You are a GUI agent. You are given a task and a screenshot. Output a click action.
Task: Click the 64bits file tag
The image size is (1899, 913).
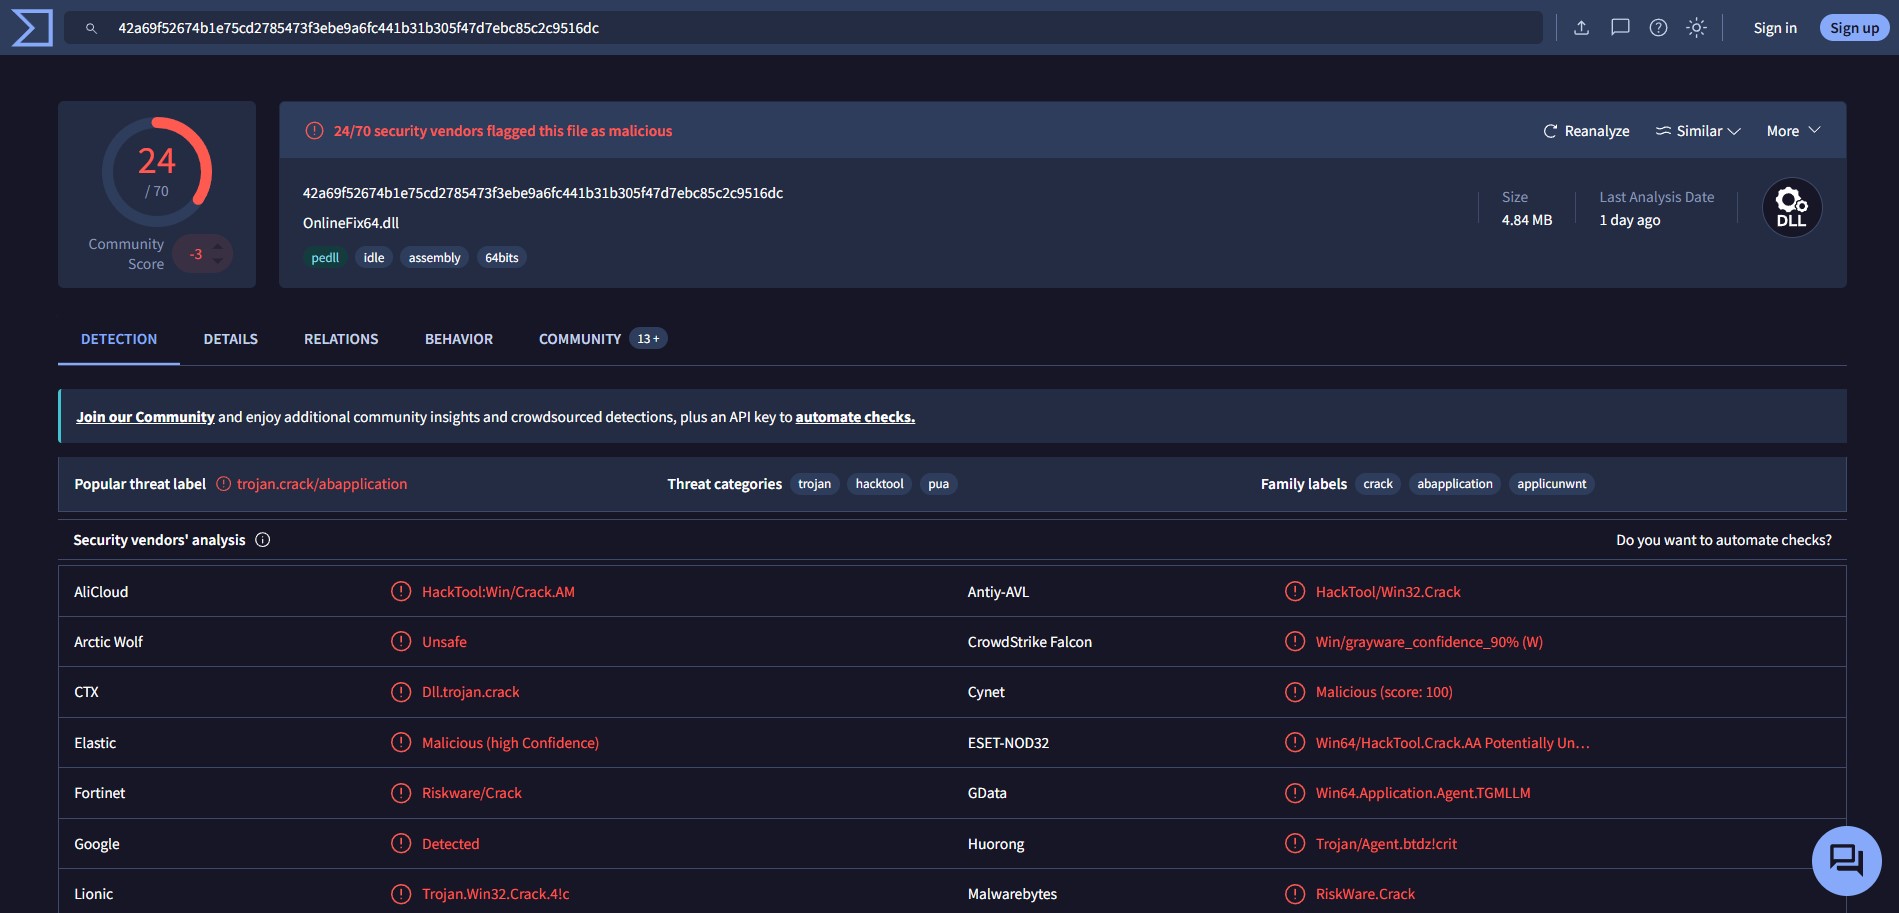point(502,258)
